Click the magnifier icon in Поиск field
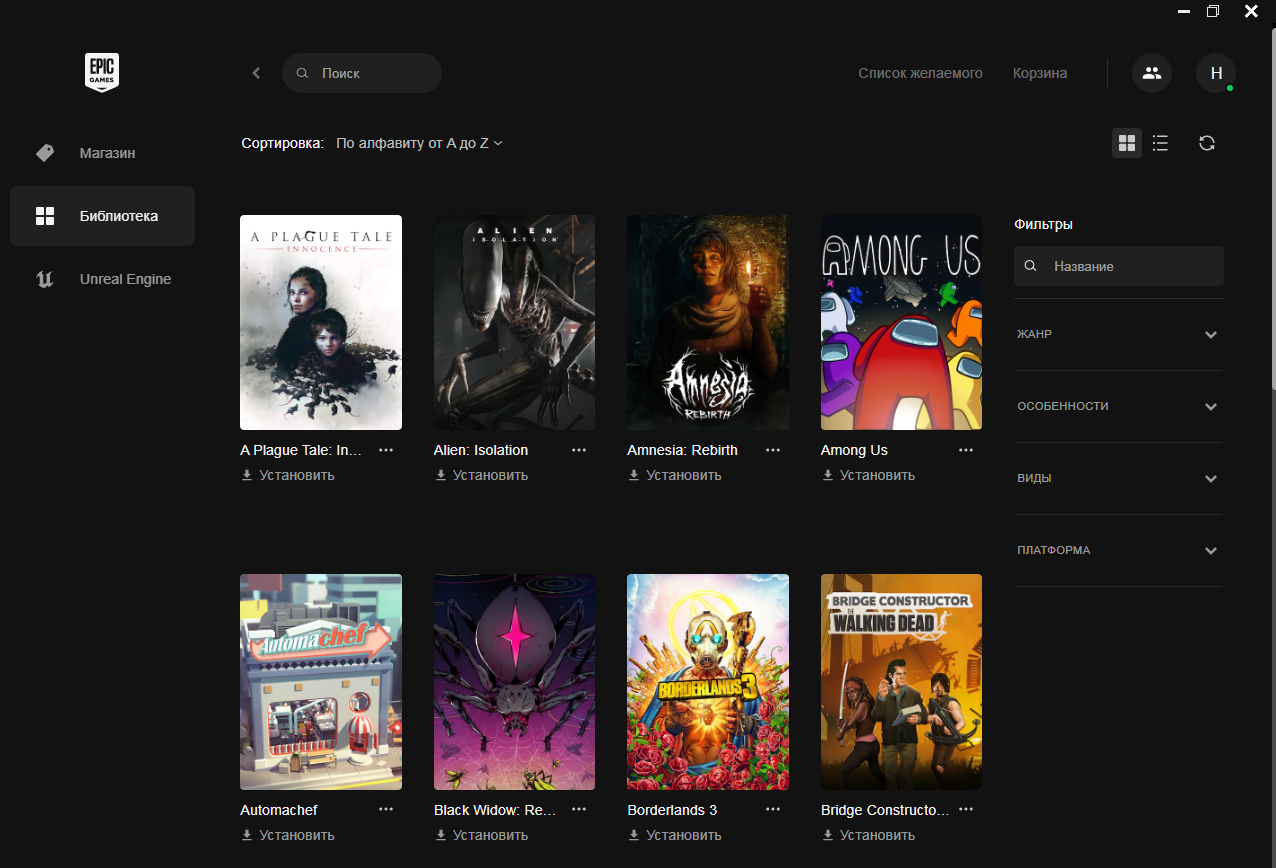Image resolution: width=1276 pixels, height=868 pixels. click(x=302, y=74)
